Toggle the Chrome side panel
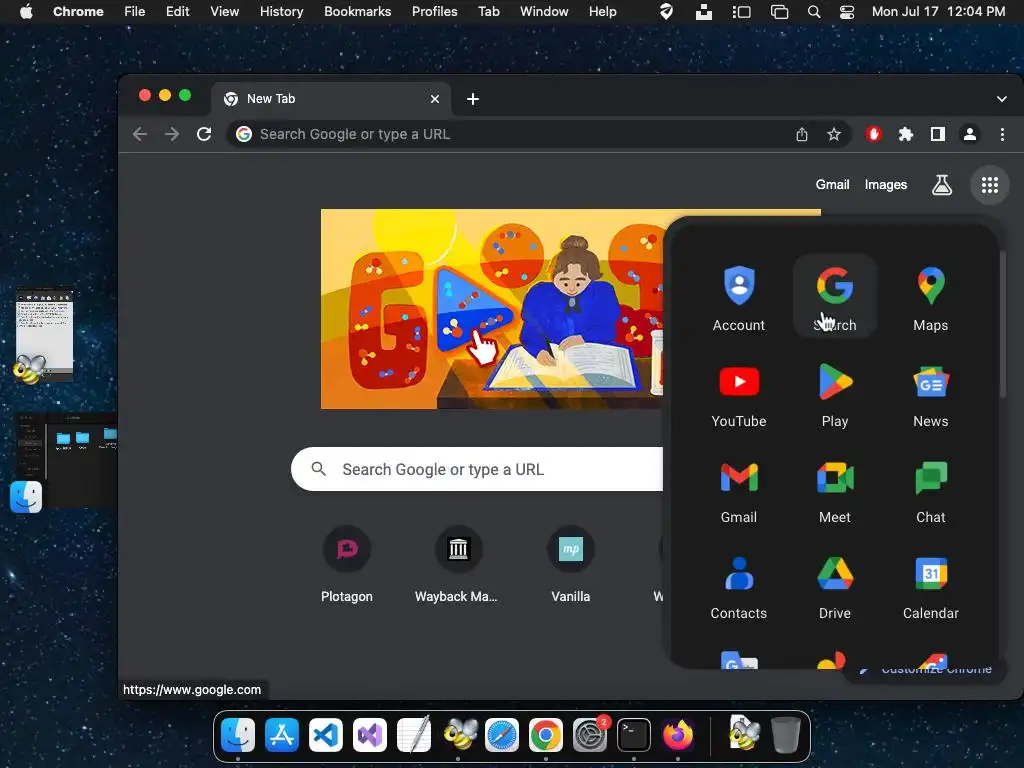This screenshot has width=1024, height=768. click(x=937, y=134)
